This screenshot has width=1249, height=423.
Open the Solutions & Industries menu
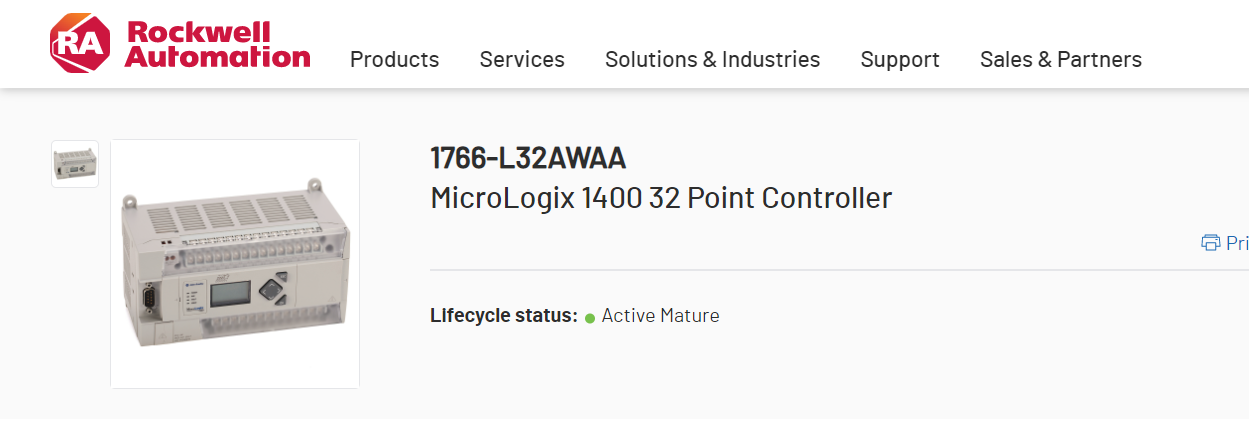pos(712,60)
